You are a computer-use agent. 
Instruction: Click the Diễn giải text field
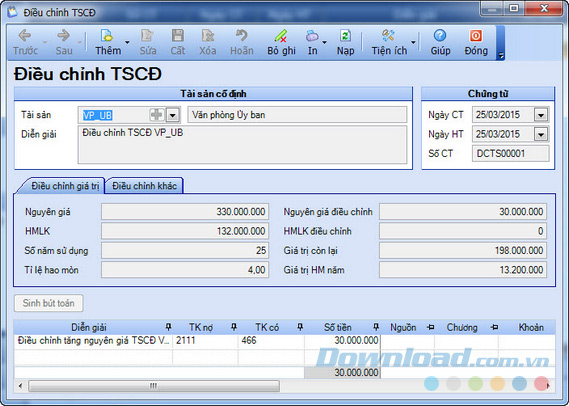tap(242, 144)
